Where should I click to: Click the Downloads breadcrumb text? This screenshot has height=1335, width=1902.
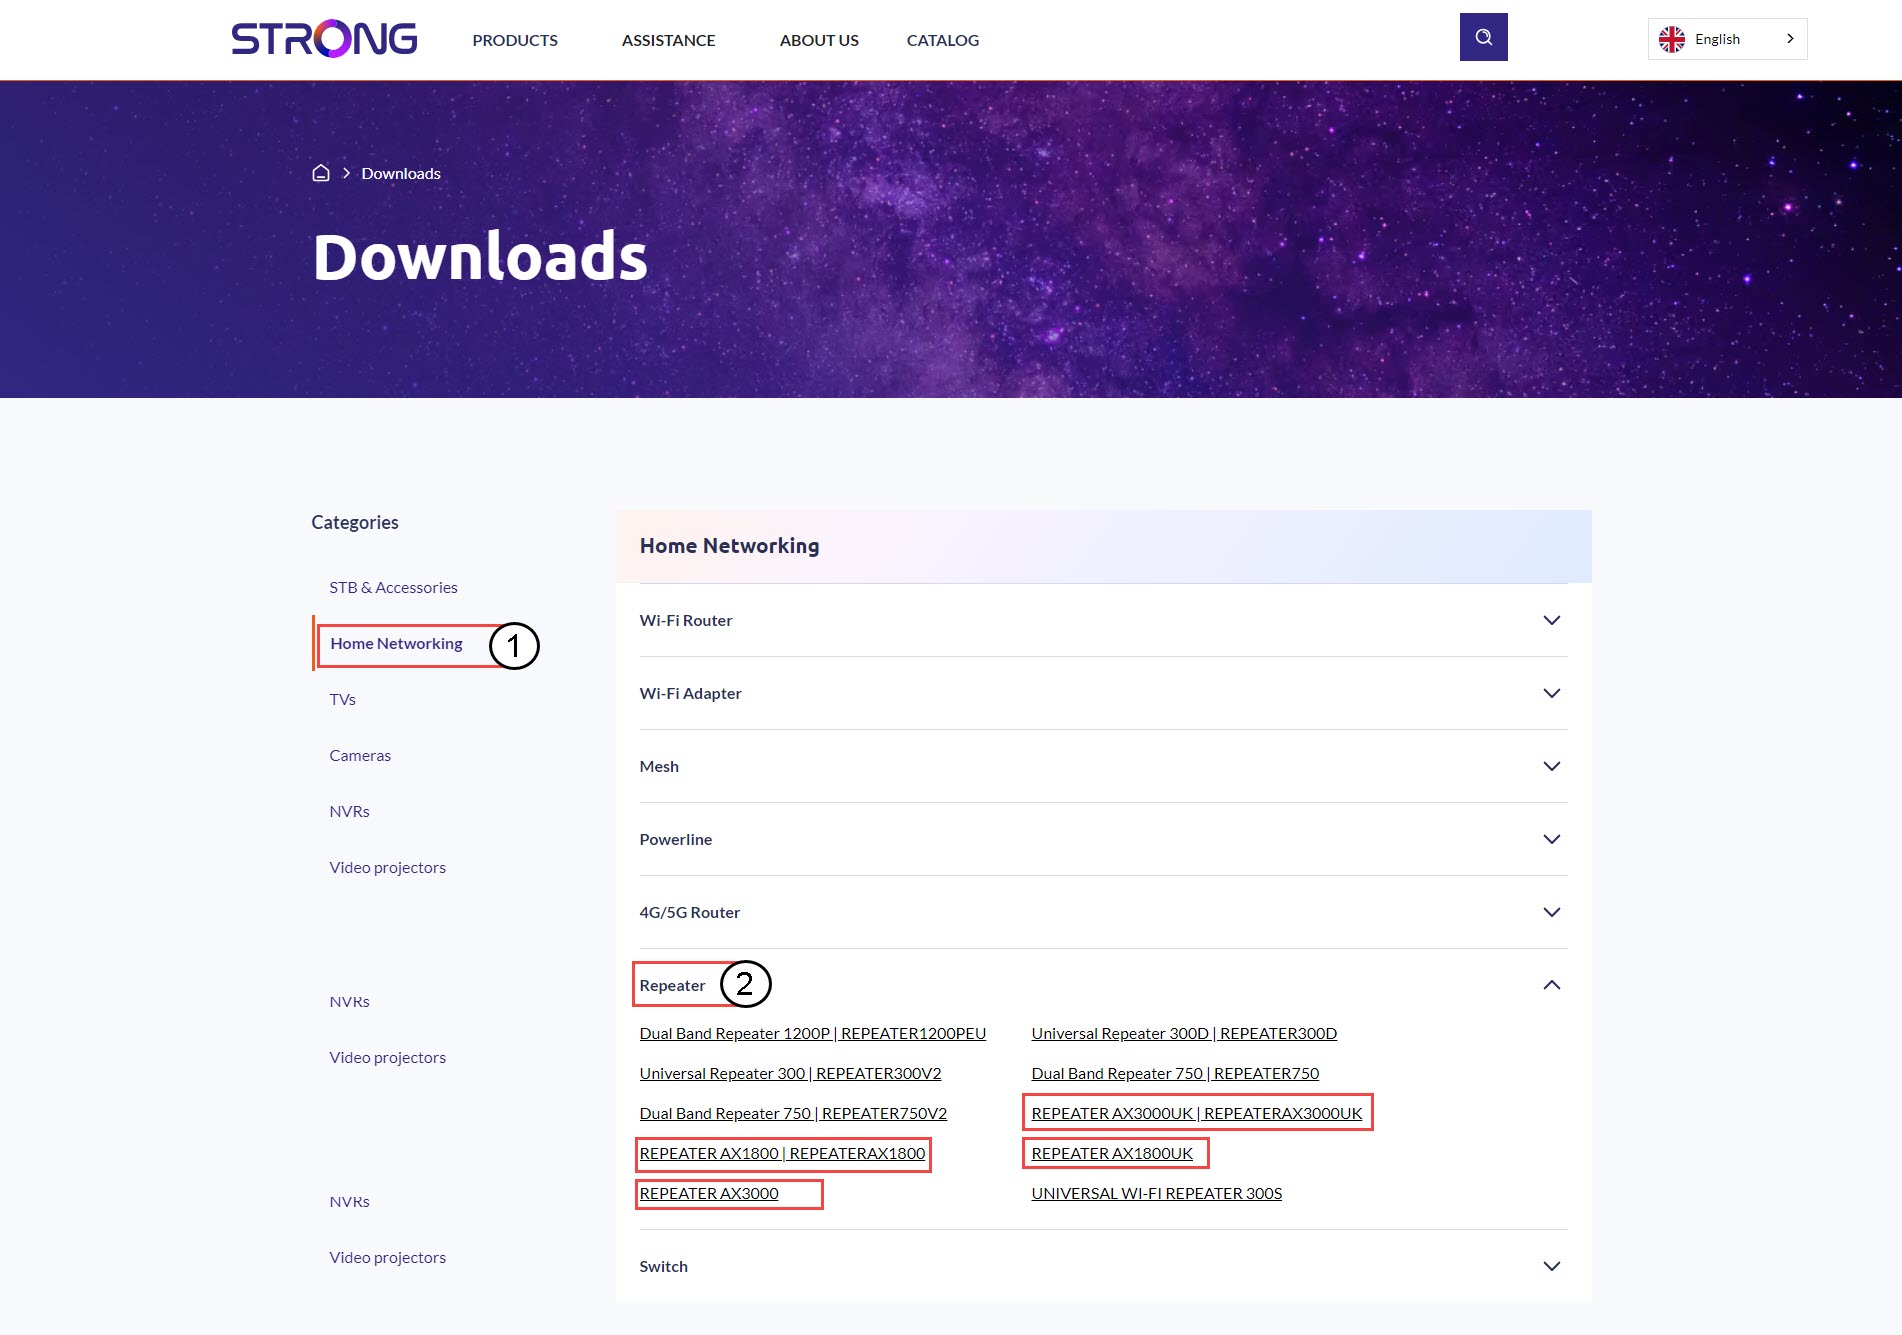pyautogui.click(x=401, y=173)
